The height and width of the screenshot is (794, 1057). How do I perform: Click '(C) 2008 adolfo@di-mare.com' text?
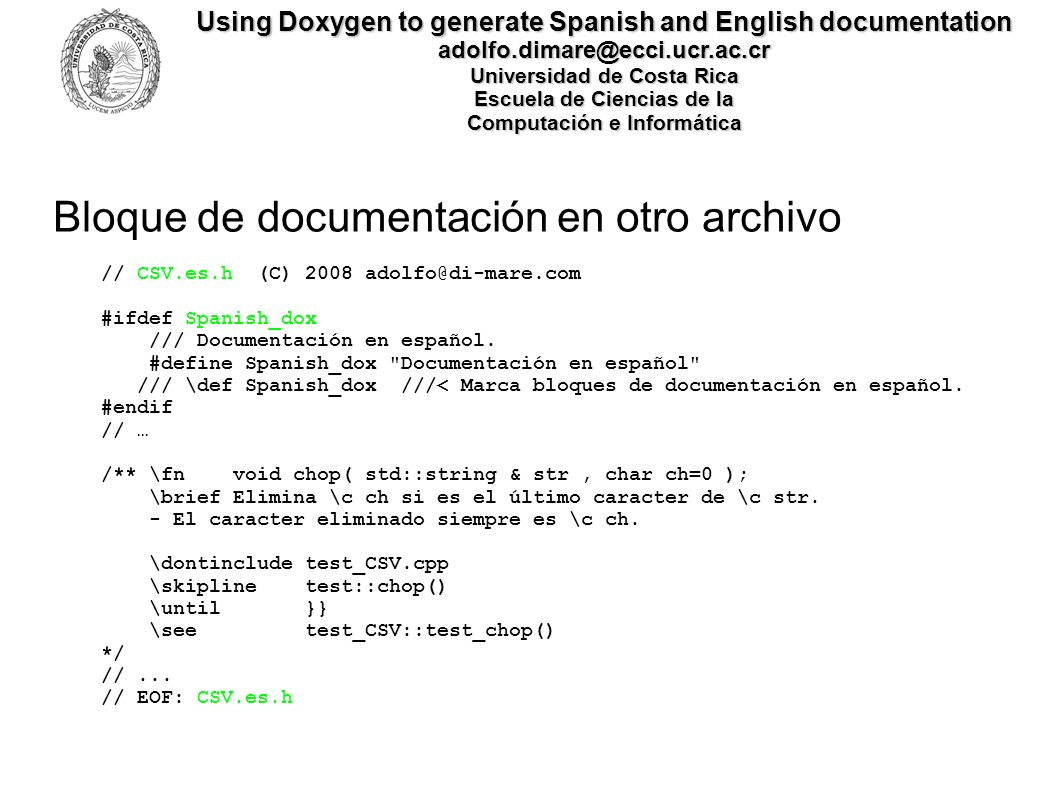tap(421, 273)
